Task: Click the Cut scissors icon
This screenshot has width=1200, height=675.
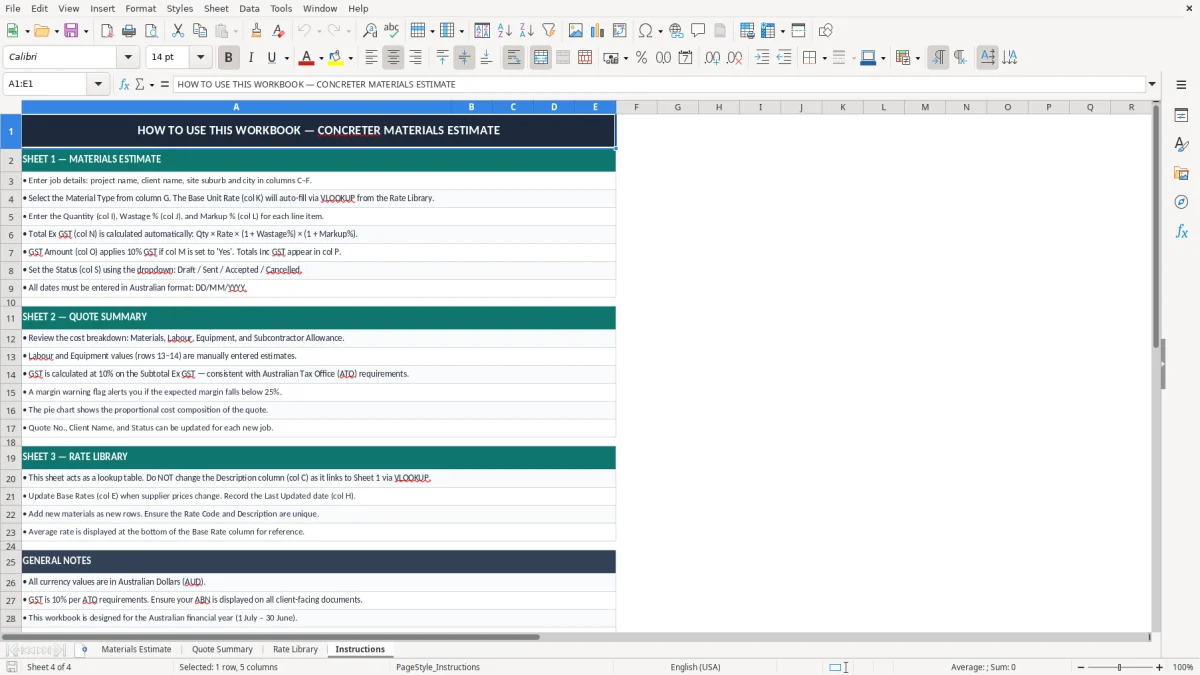Action: (x=178, y=31)
